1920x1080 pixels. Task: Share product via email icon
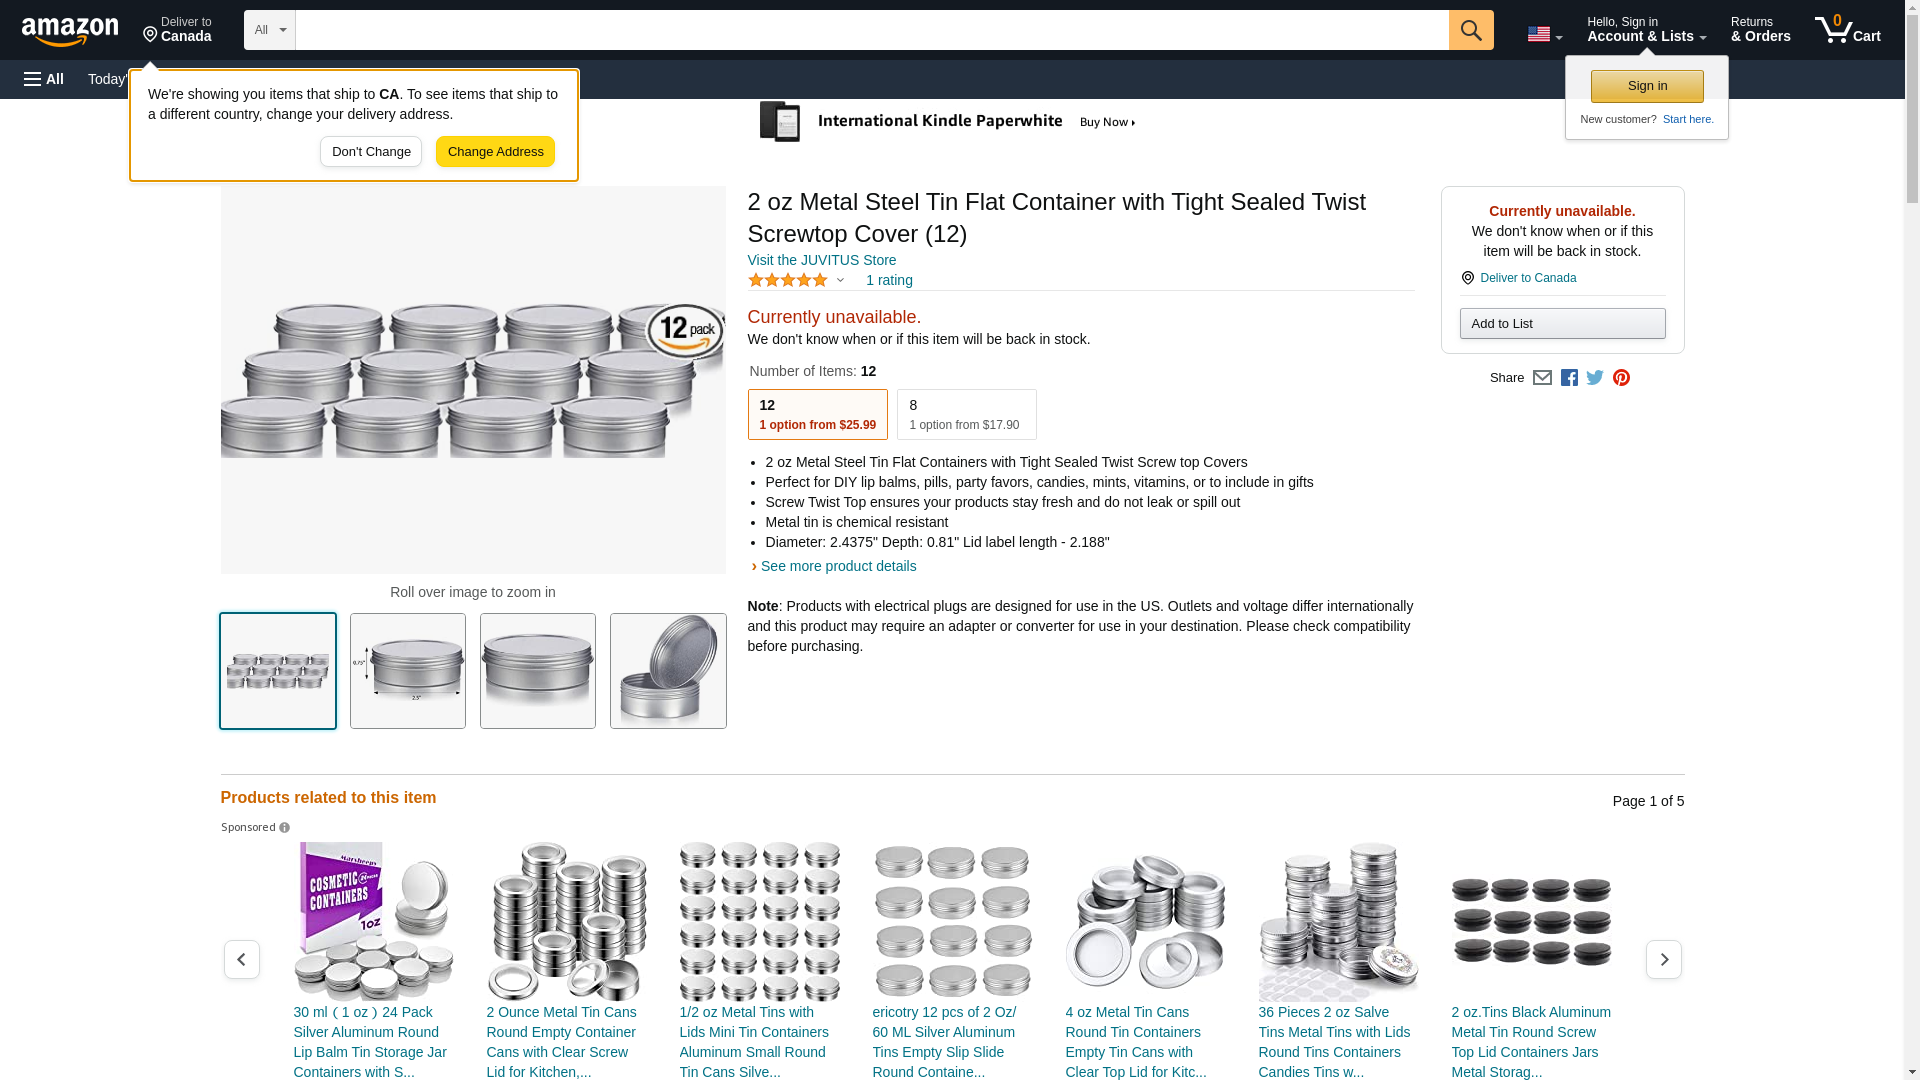1542,378
